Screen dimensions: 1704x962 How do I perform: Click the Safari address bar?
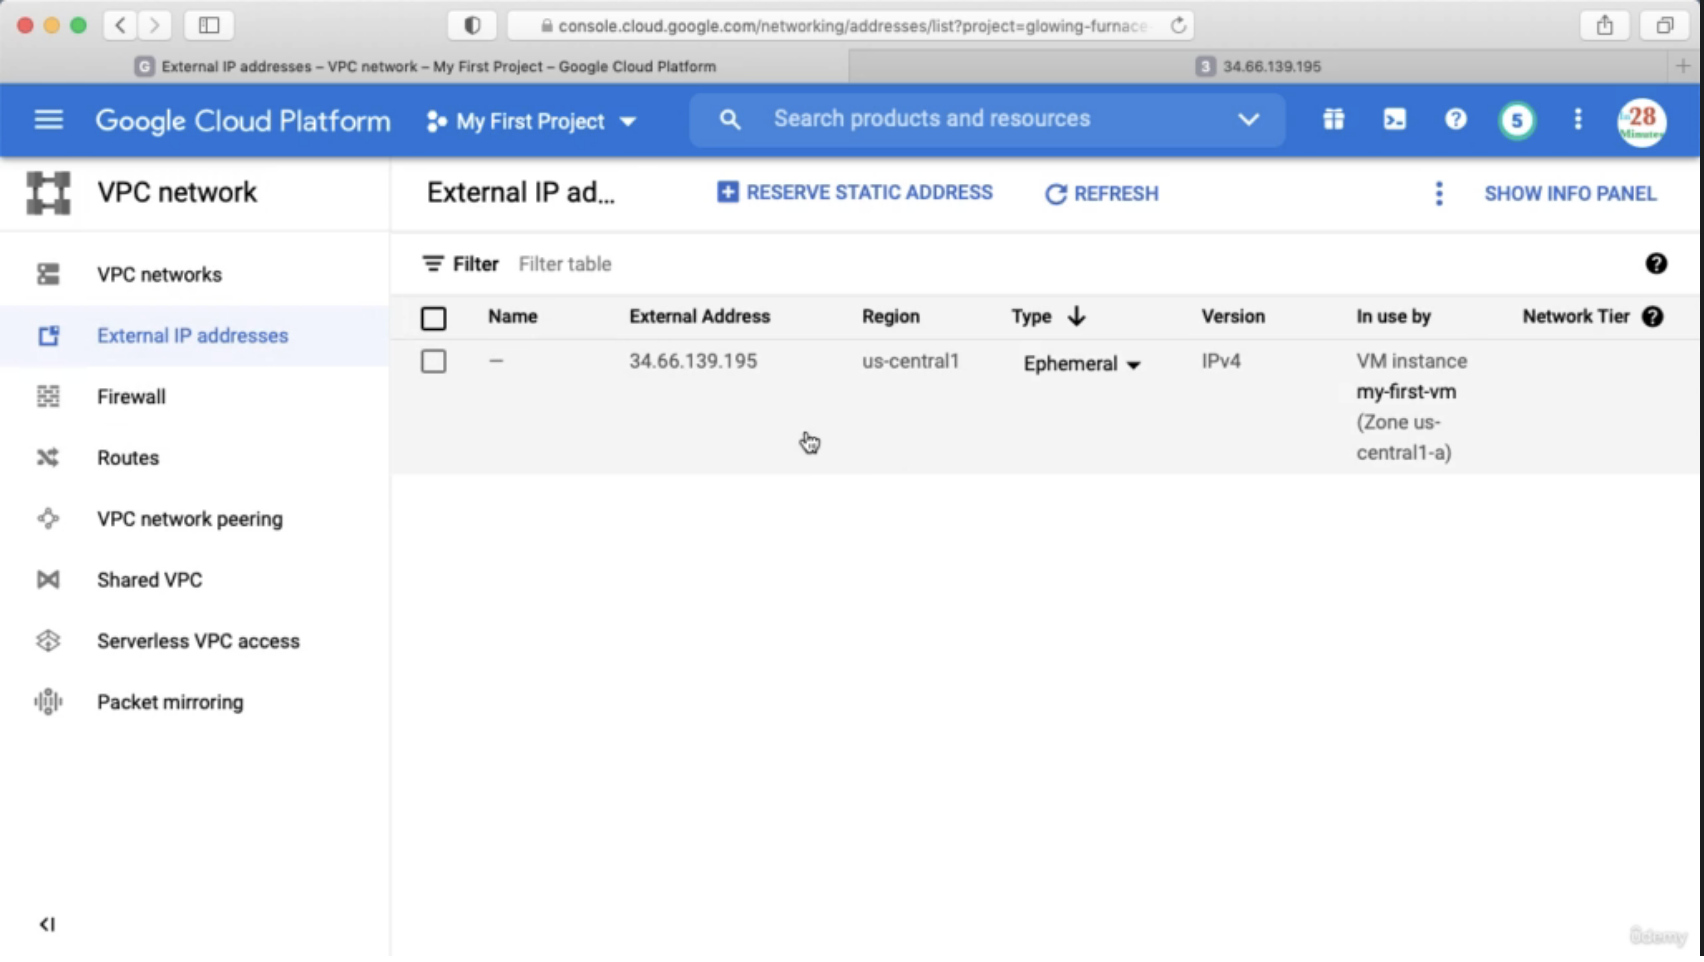850,26
